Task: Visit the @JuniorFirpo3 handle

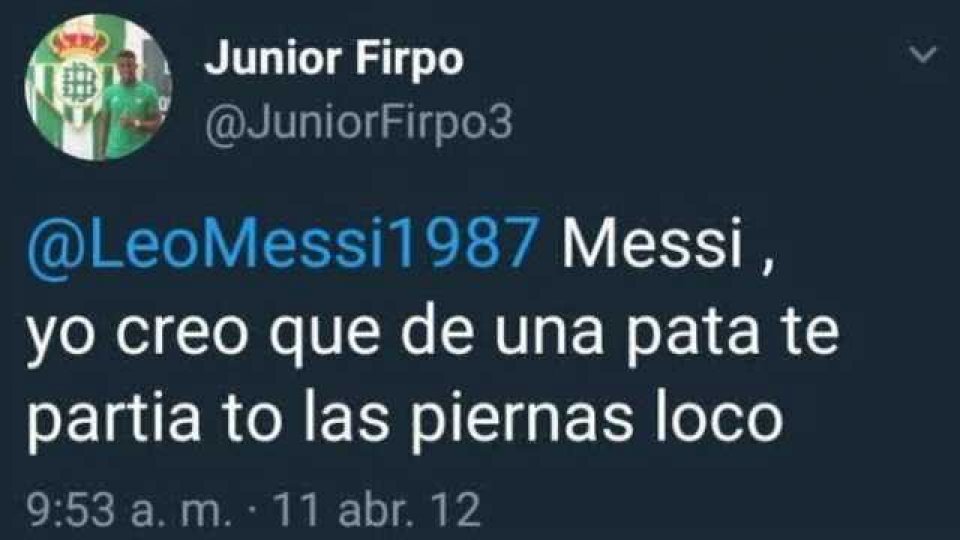Action: (x=358, y=124)
